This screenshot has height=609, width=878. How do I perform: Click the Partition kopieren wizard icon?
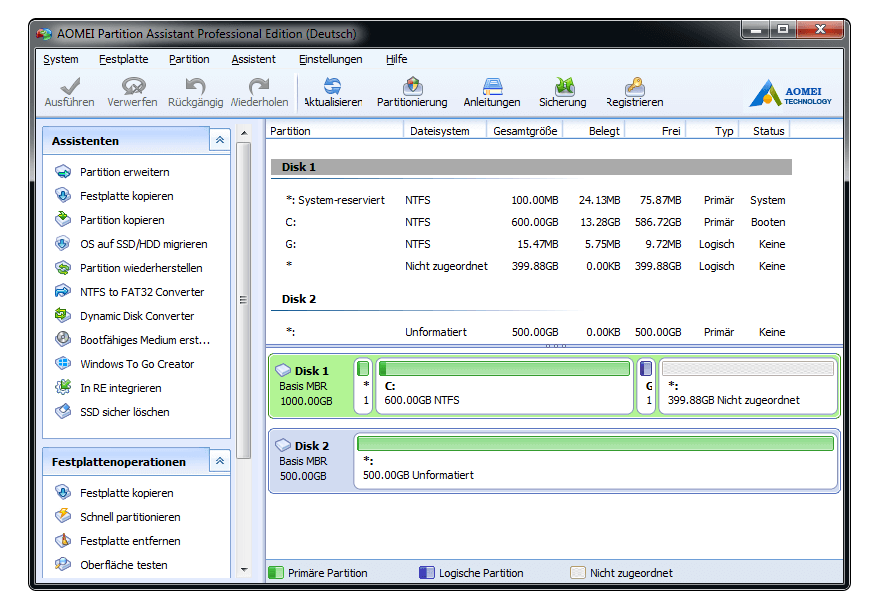[63, 219]
